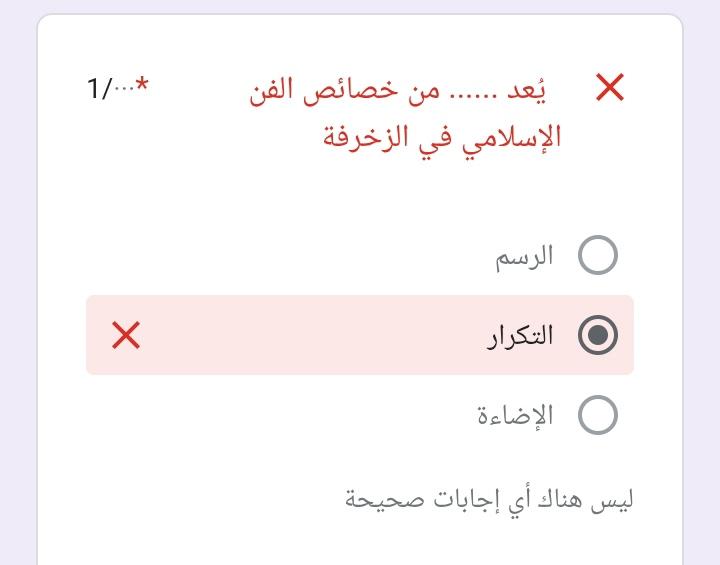The image size is (720, 565).
Task: Click the selected التكرار radio button
Action: 598,335
